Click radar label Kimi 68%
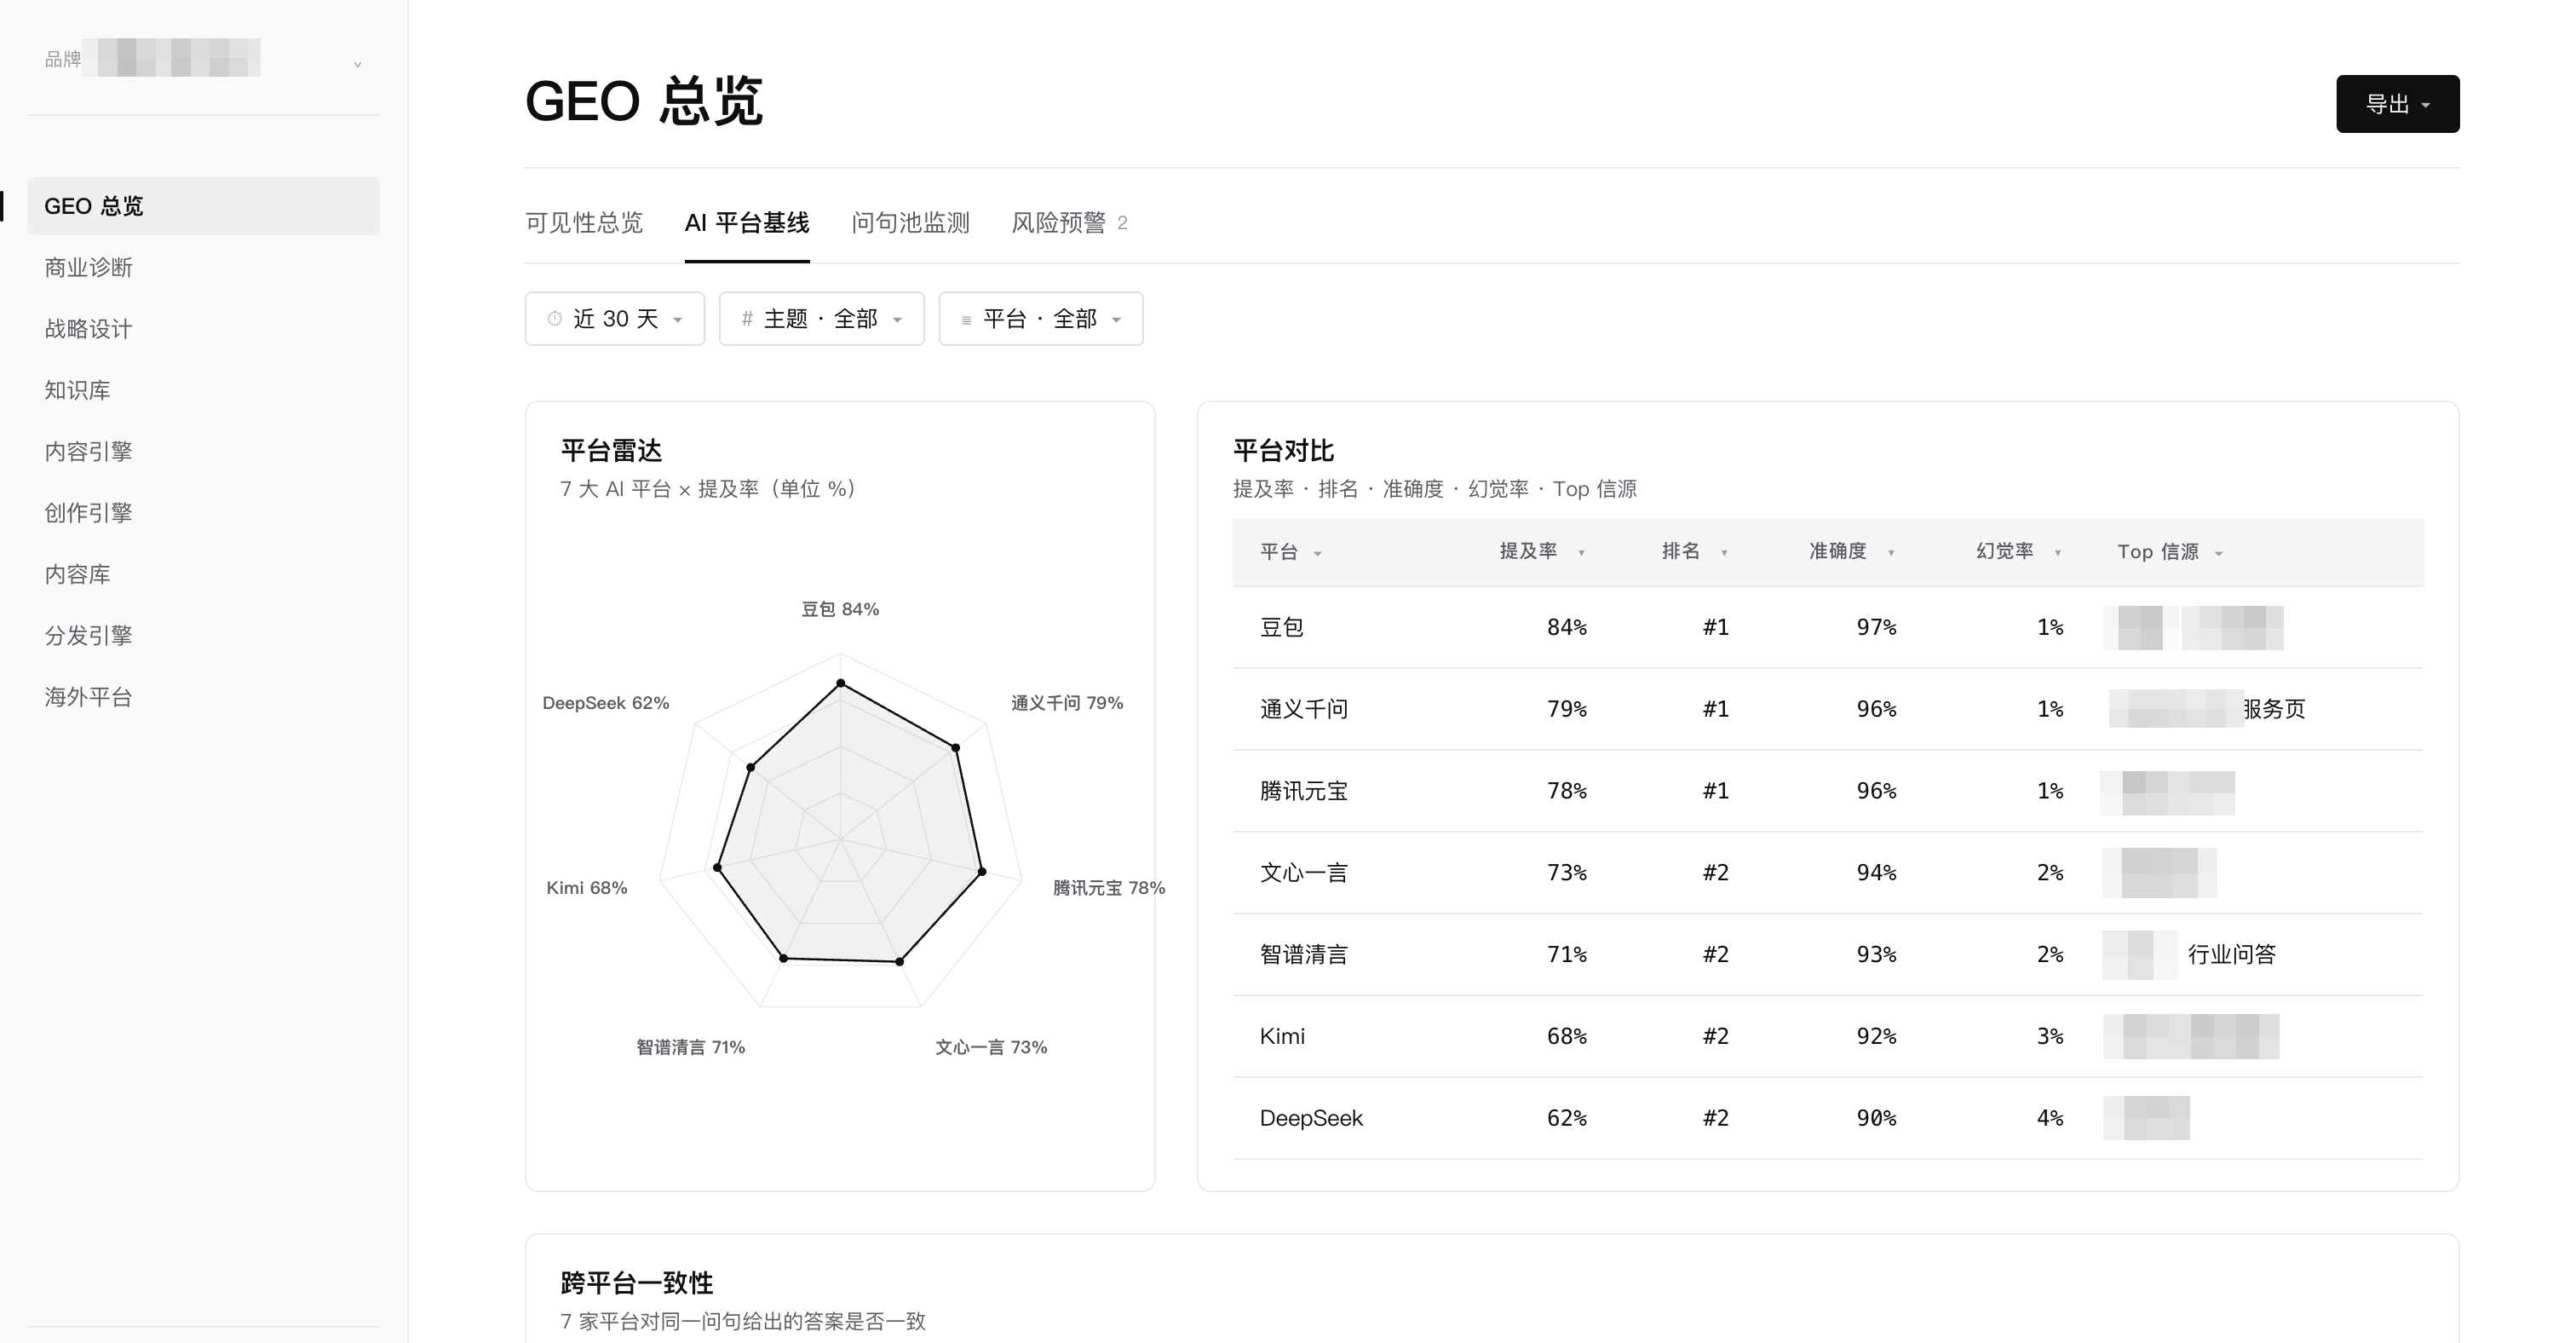Screen dimensions: 2576x1343 [587, 888]
